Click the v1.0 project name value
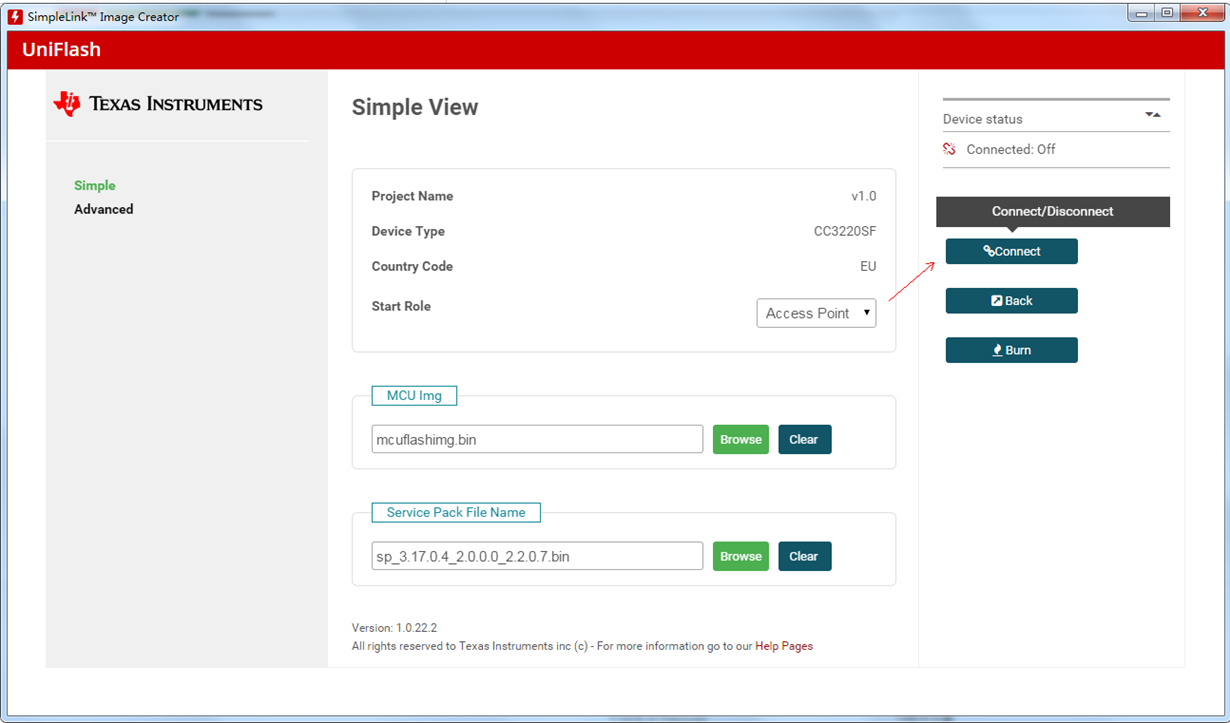The width and height of the screenshot is (1230, 723). [x=864, y=196]
